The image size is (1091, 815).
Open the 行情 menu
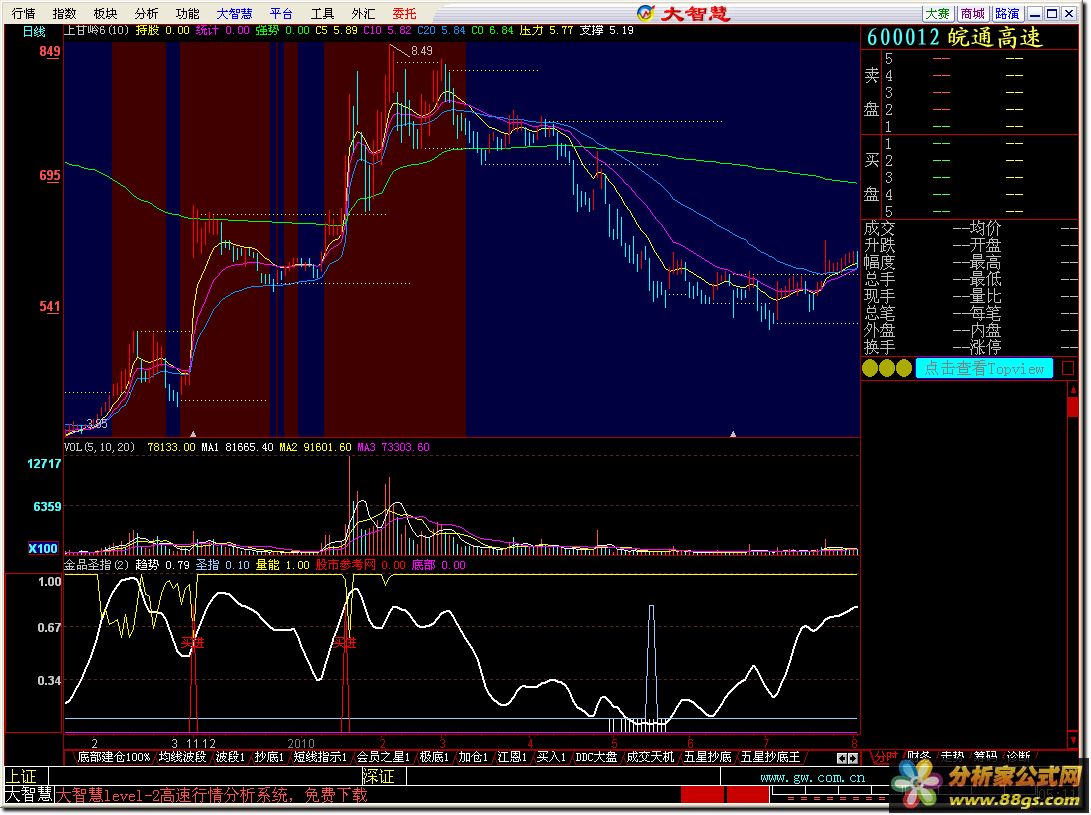[x=23, y=13]
